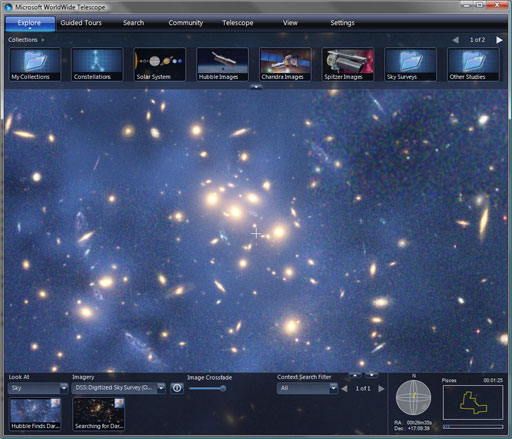Open the My Collections folder
This screenshot has height=439, width=512.
(35, 64)
